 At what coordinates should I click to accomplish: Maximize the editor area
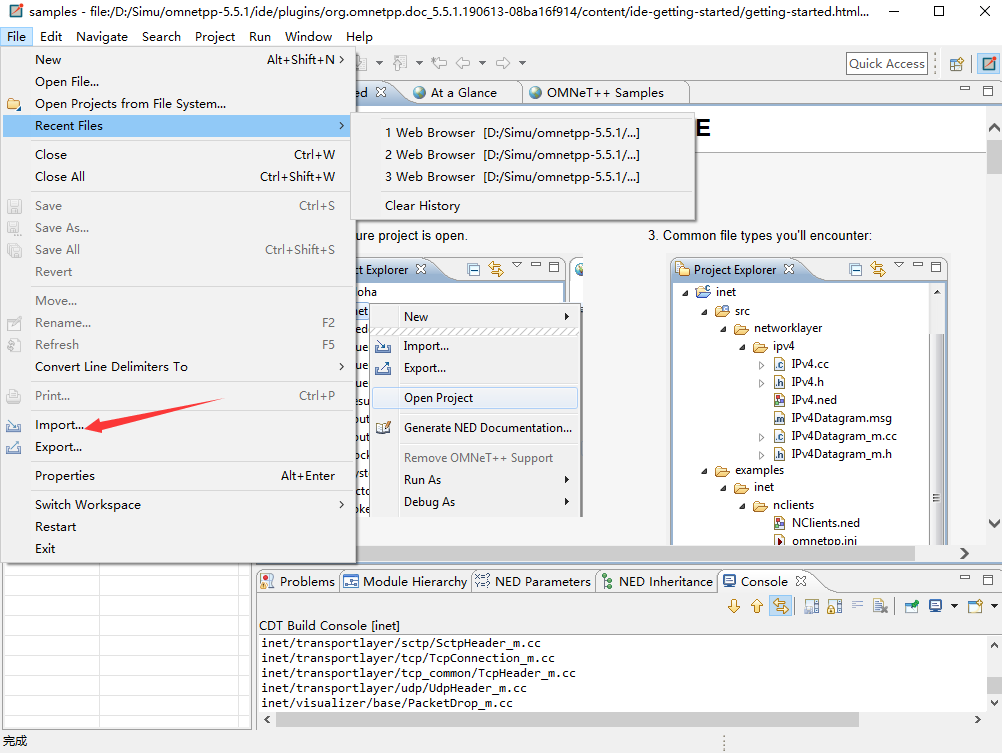pos(988,91)
